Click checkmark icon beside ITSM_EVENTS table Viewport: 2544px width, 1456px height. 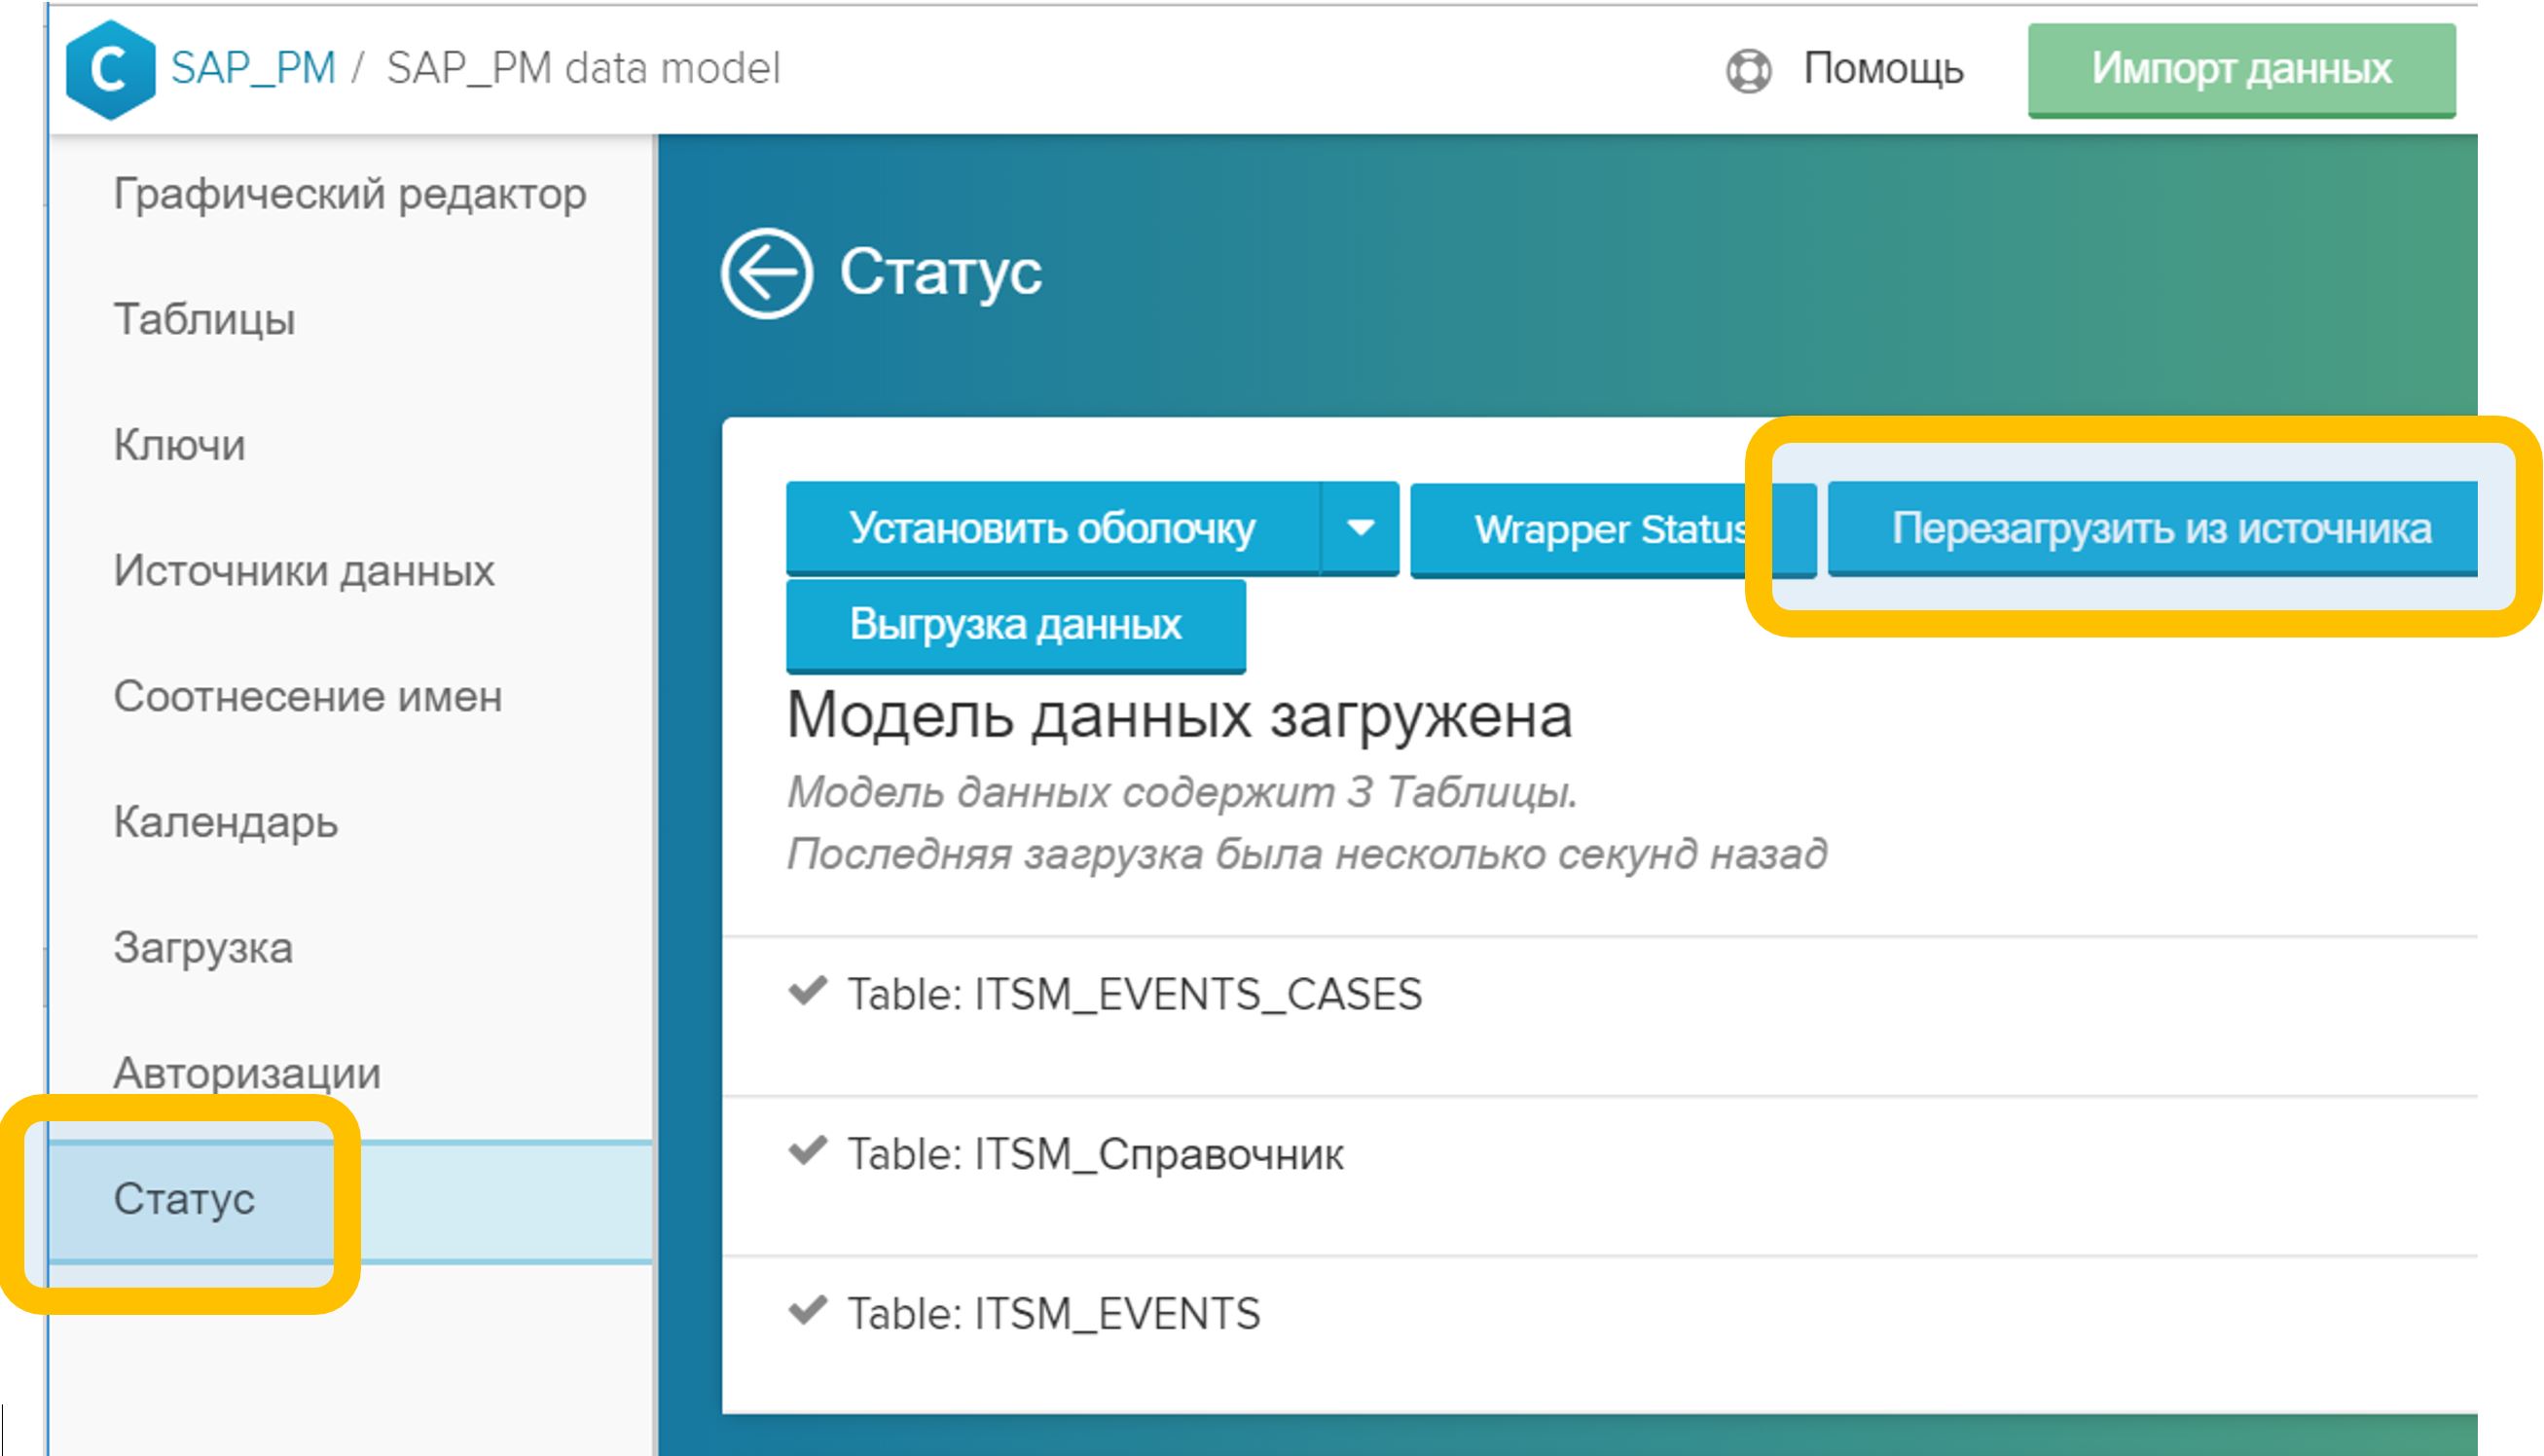pos(807,1310)
